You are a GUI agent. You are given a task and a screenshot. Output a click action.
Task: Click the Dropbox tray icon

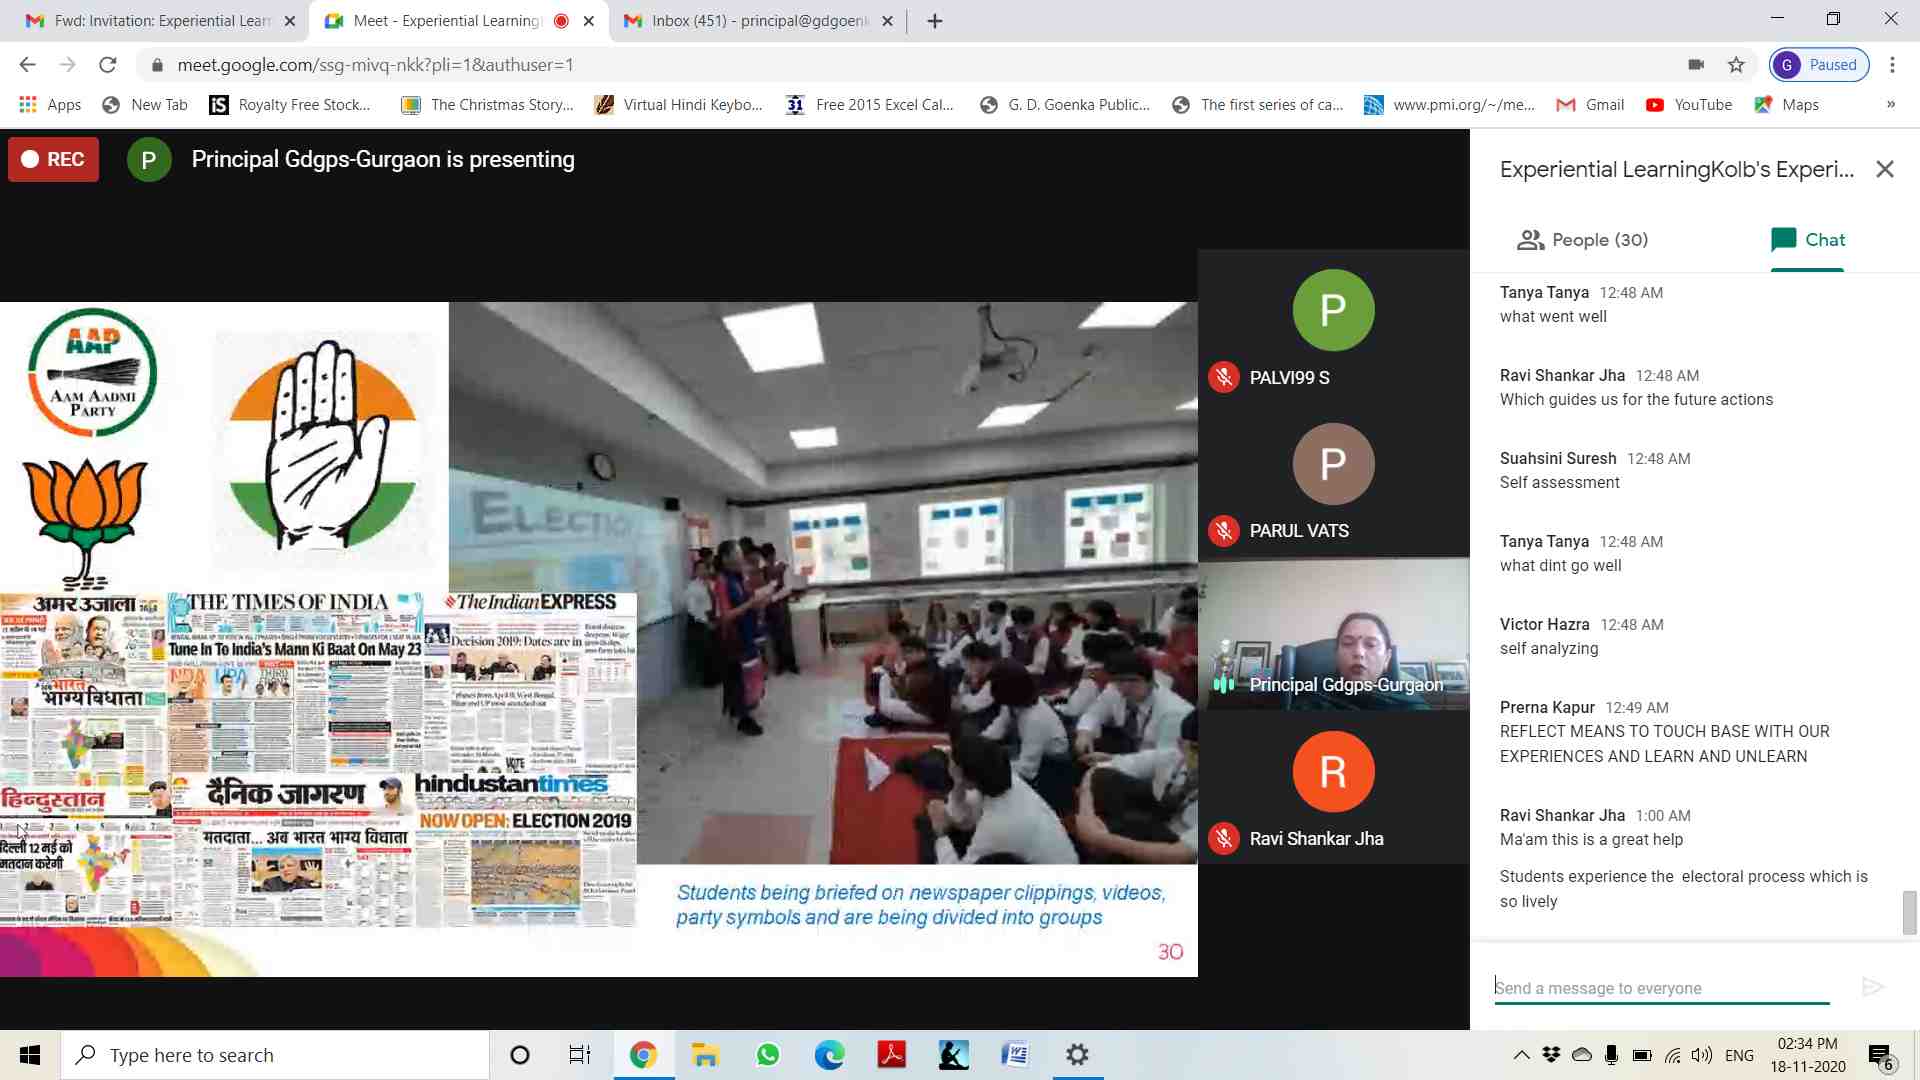1551,1055
